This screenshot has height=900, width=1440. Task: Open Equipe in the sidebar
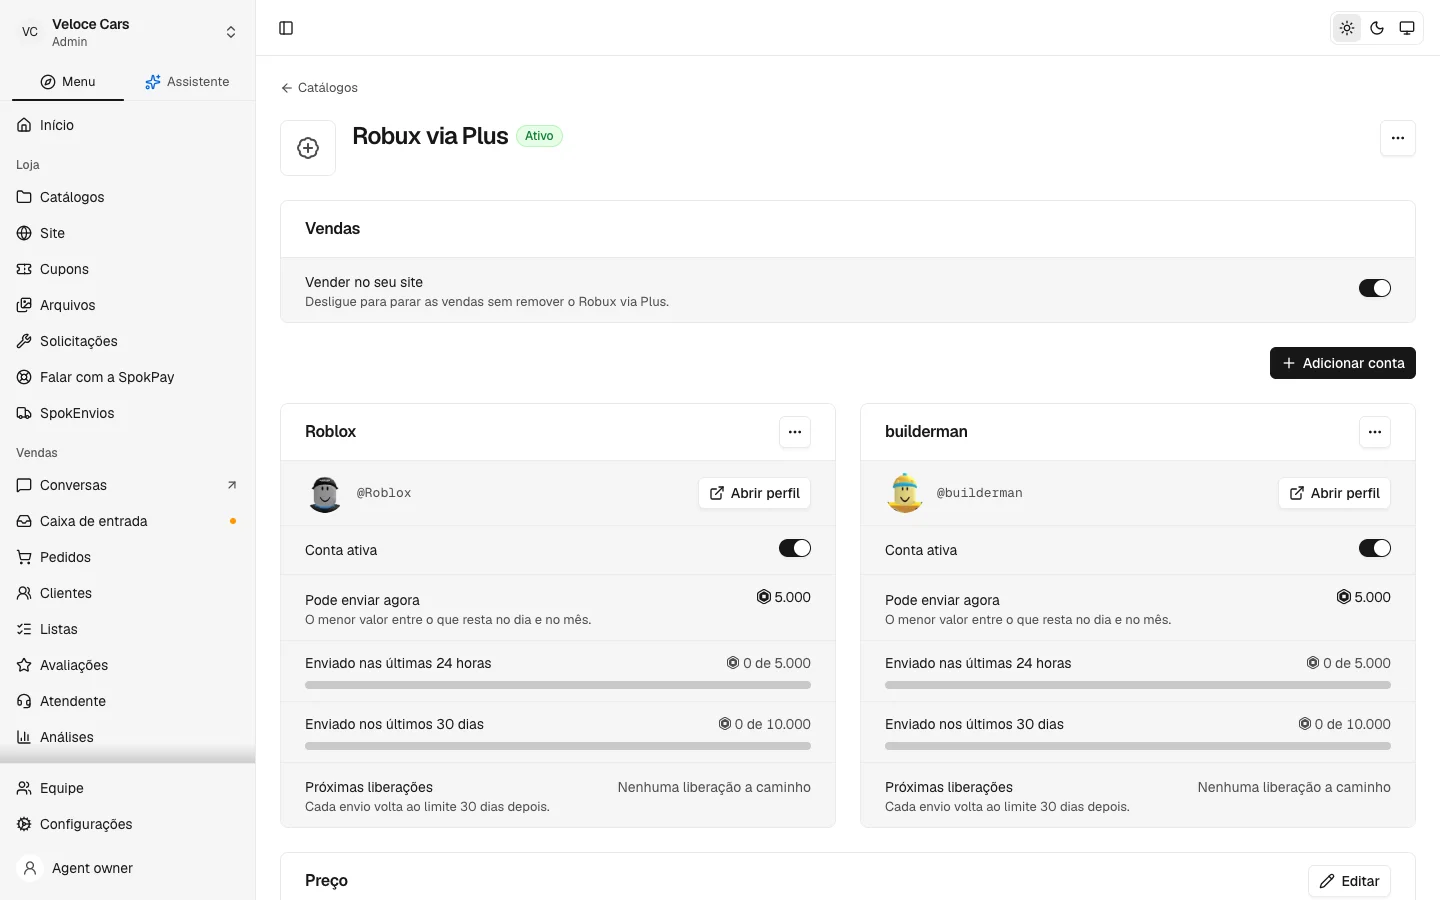(x=127, y=788)
